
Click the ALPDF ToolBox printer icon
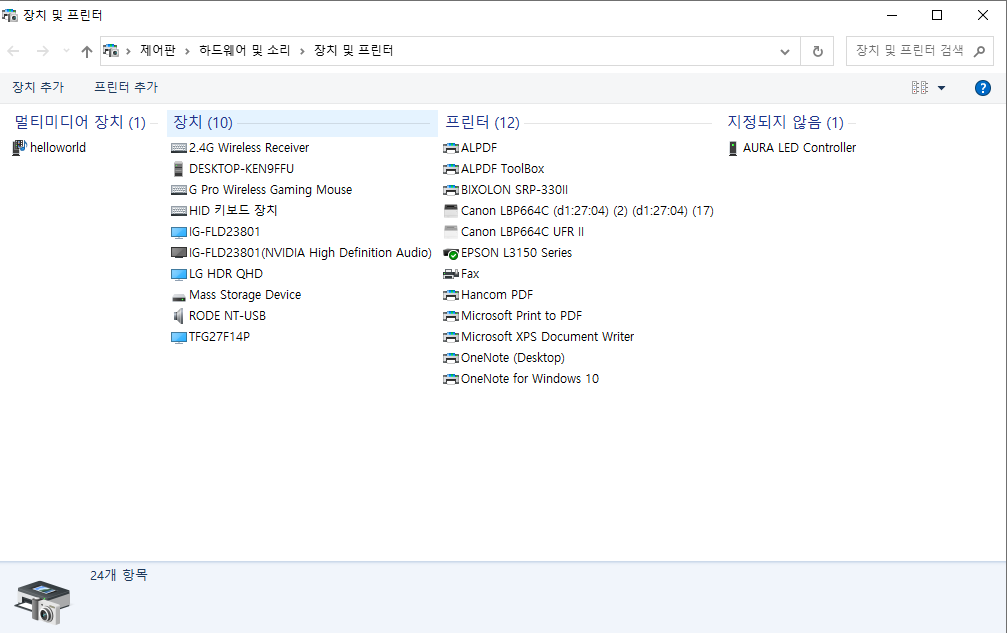[451, 169]
